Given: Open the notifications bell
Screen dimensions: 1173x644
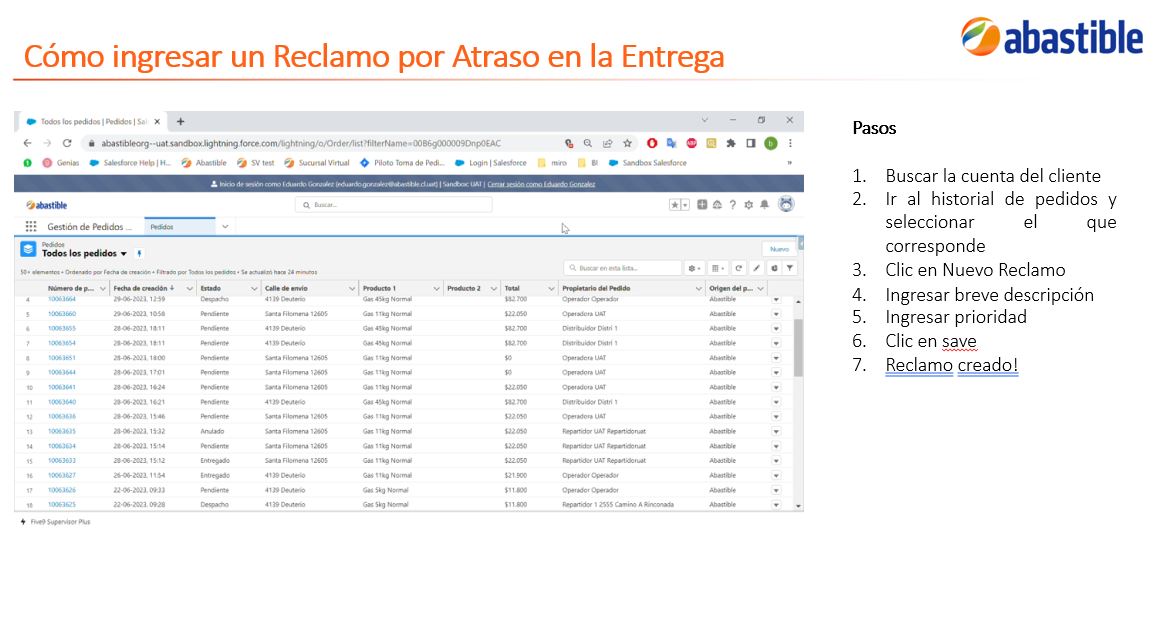Looking at the screenshot, I should pos(764,205).
